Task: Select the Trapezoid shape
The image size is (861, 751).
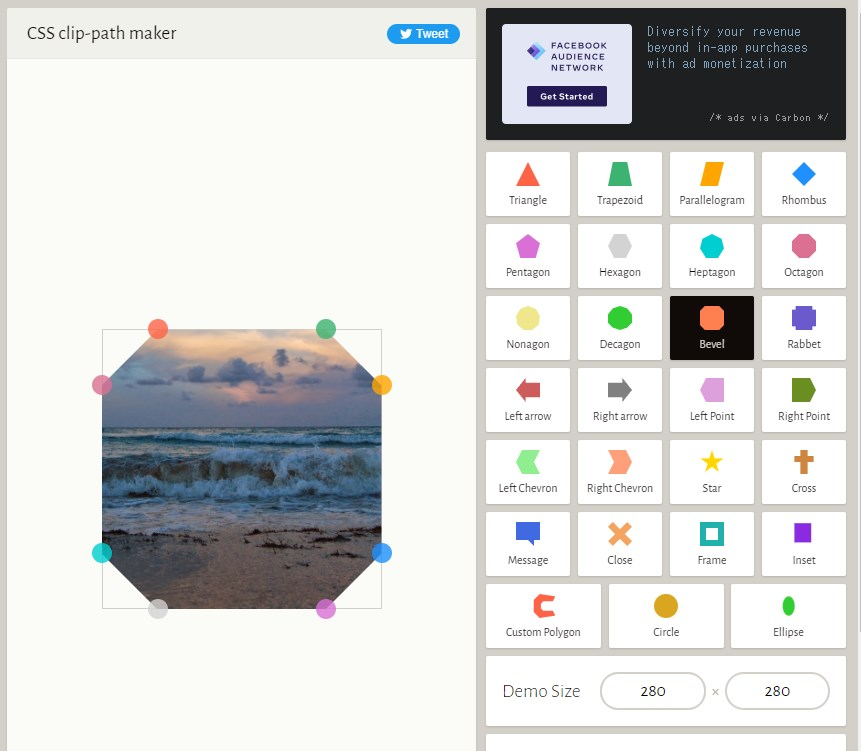Action: click(619, 184)
